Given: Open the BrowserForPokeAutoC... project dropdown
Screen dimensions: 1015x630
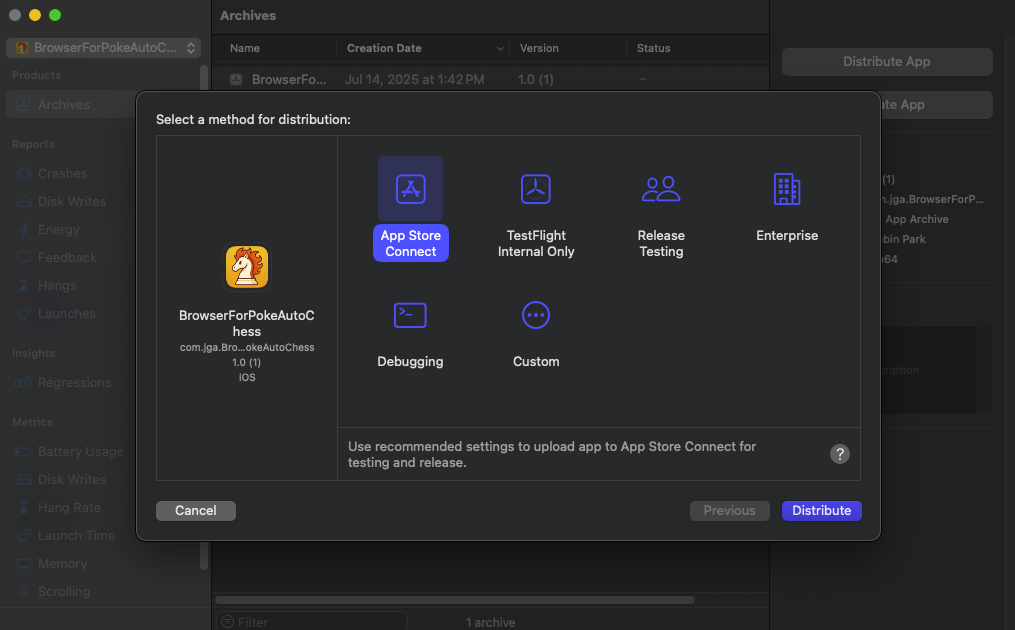Looking at the screenshot, I should point(104,47).
